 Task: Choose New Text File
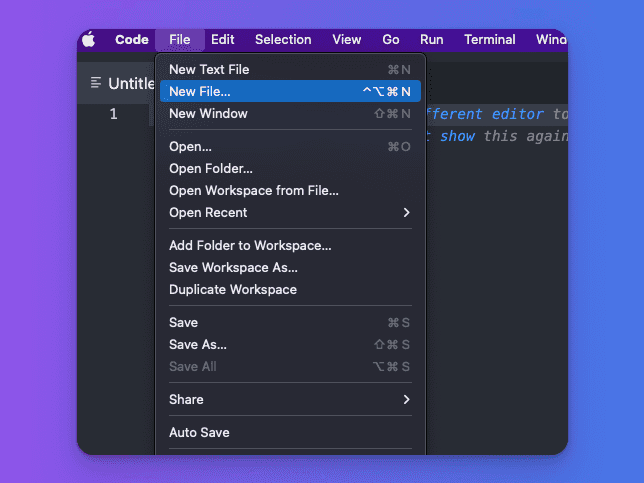(x=209, y=69)
